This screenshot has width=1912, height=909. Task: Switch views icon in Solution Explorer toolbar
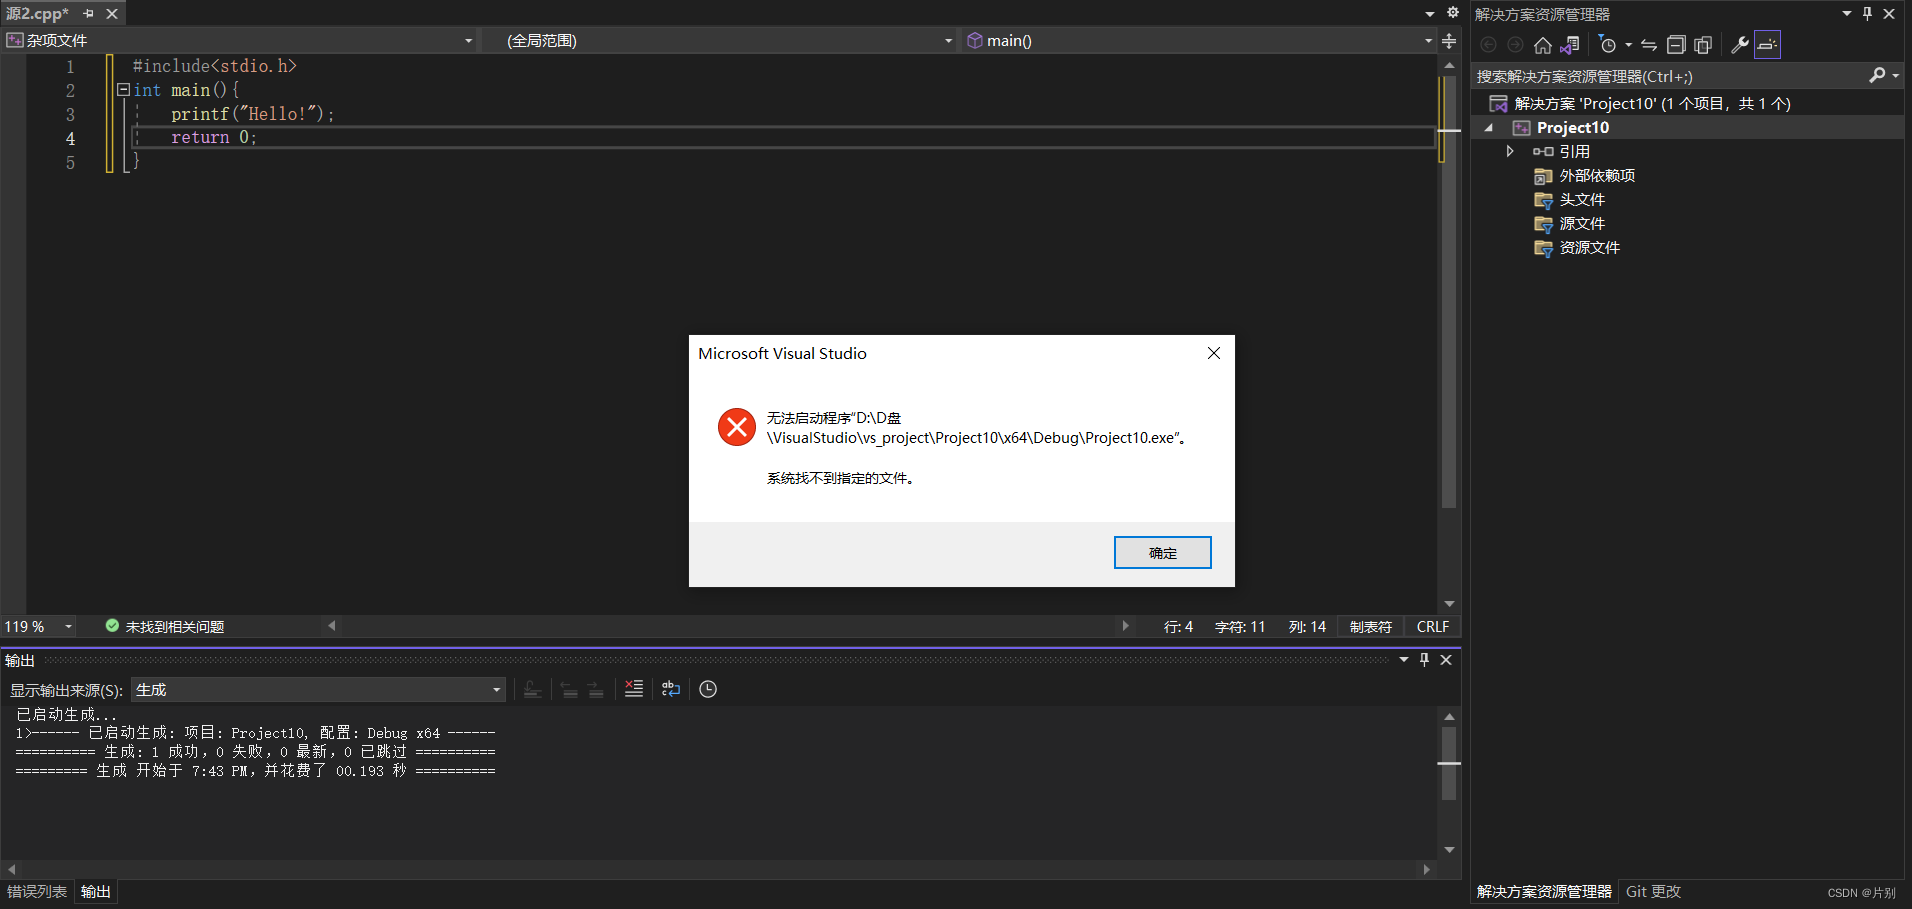pos(1570,45)
